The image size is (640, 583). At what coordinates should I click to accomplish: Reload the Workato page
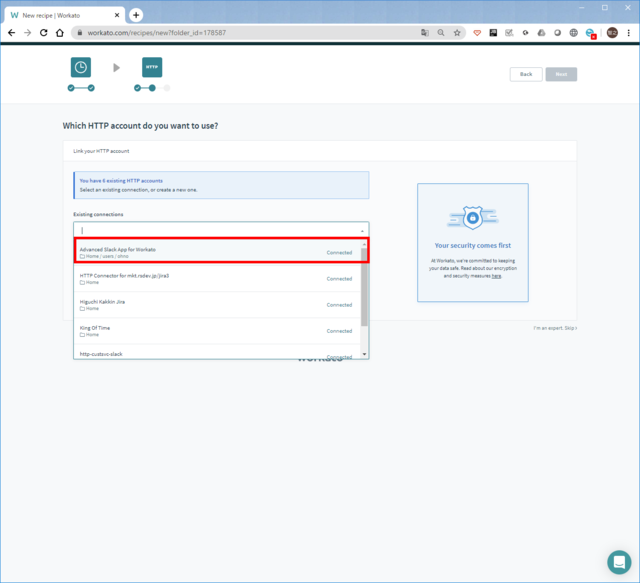[44, 33]
